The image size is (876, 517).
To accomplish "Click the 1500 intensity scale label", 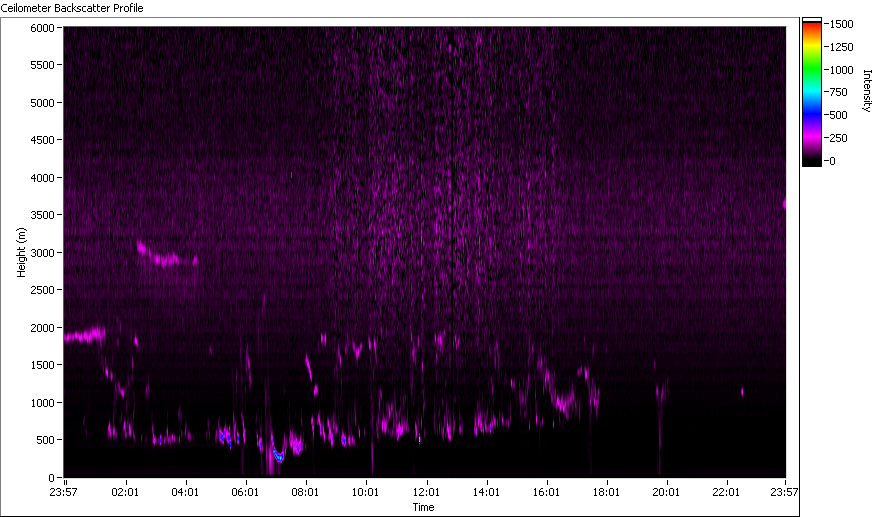I will pos(841,24).
